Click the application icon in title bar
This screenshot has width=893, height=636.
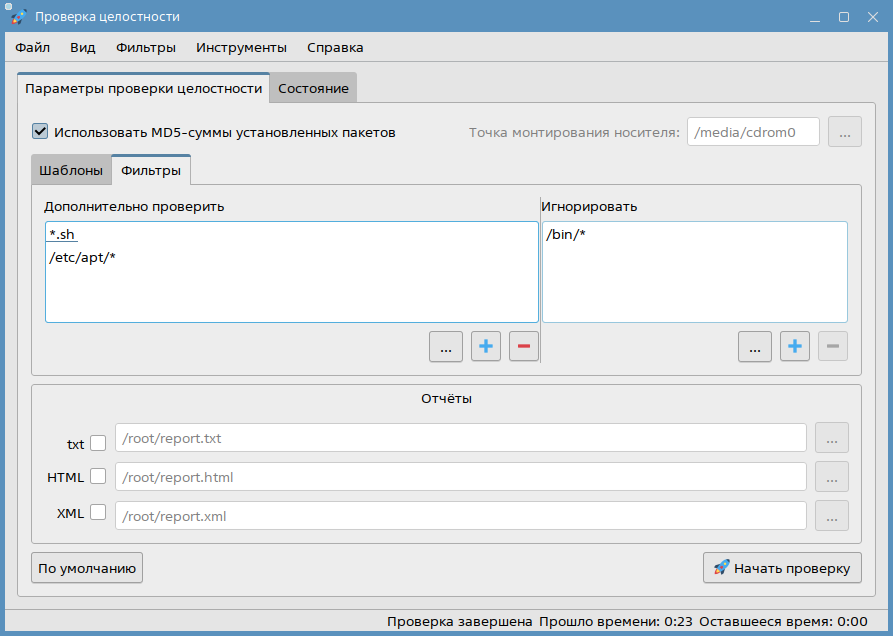point(18,17)
